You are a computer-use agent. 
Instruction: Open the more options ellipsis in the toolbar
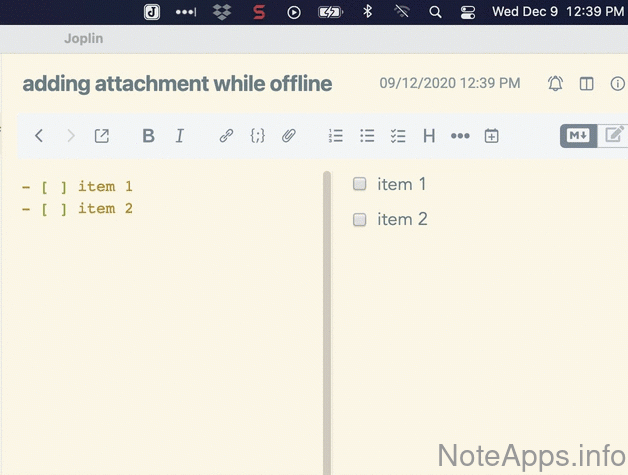(460, 136)
